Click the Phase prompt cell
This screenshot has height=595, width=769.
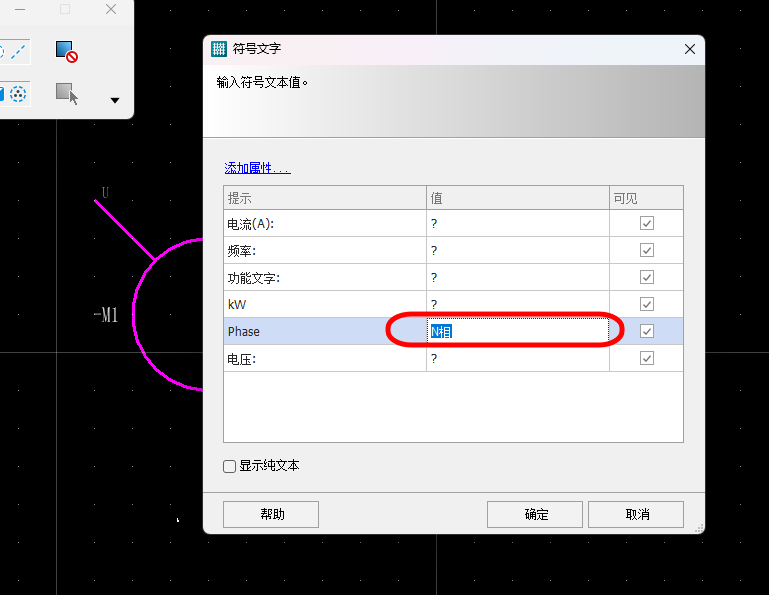point(325,331)
